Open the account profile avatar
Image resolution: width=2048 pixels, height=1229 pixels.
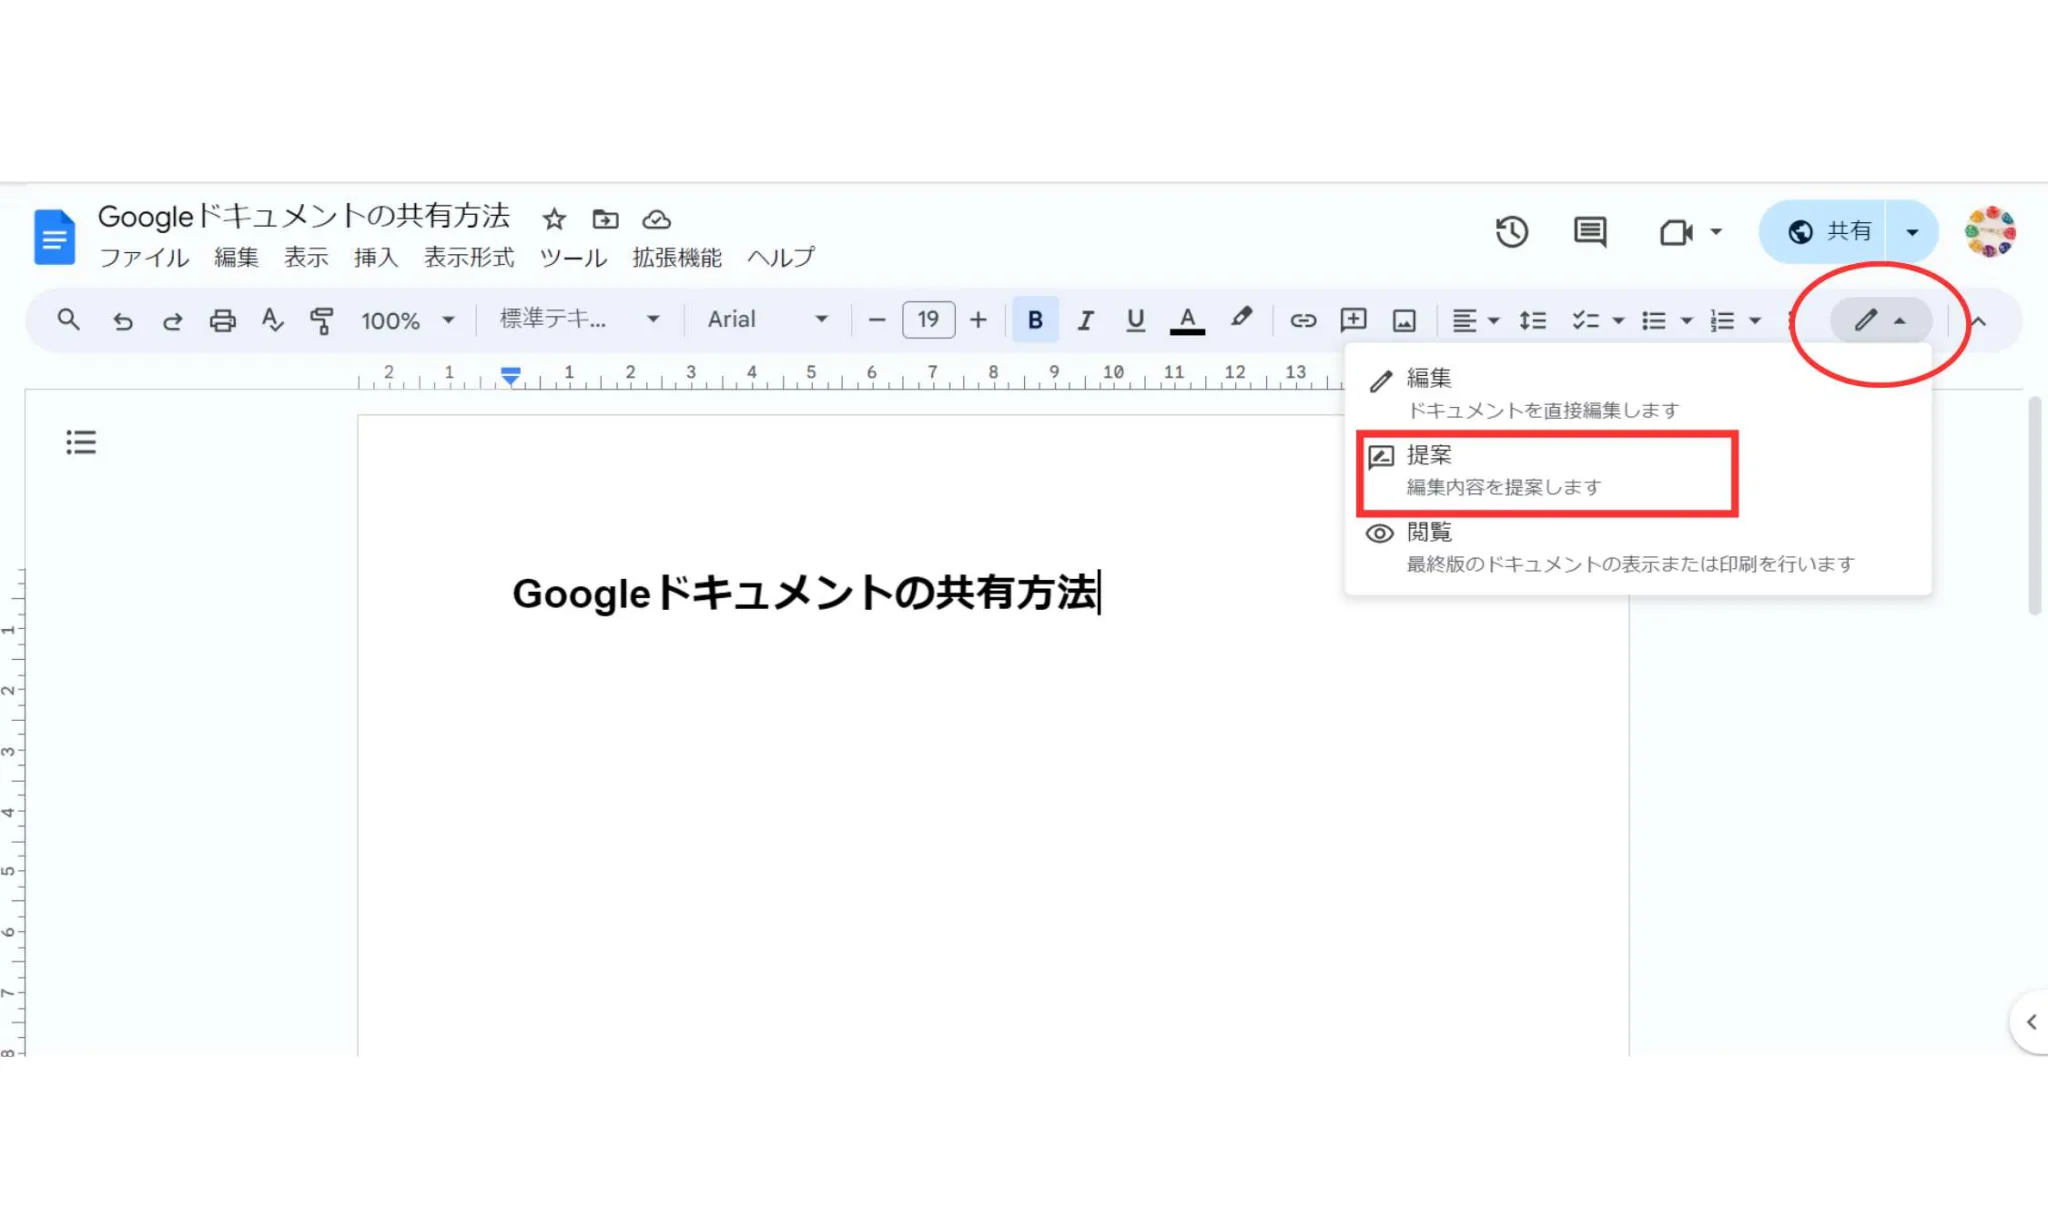[1990, 232]
